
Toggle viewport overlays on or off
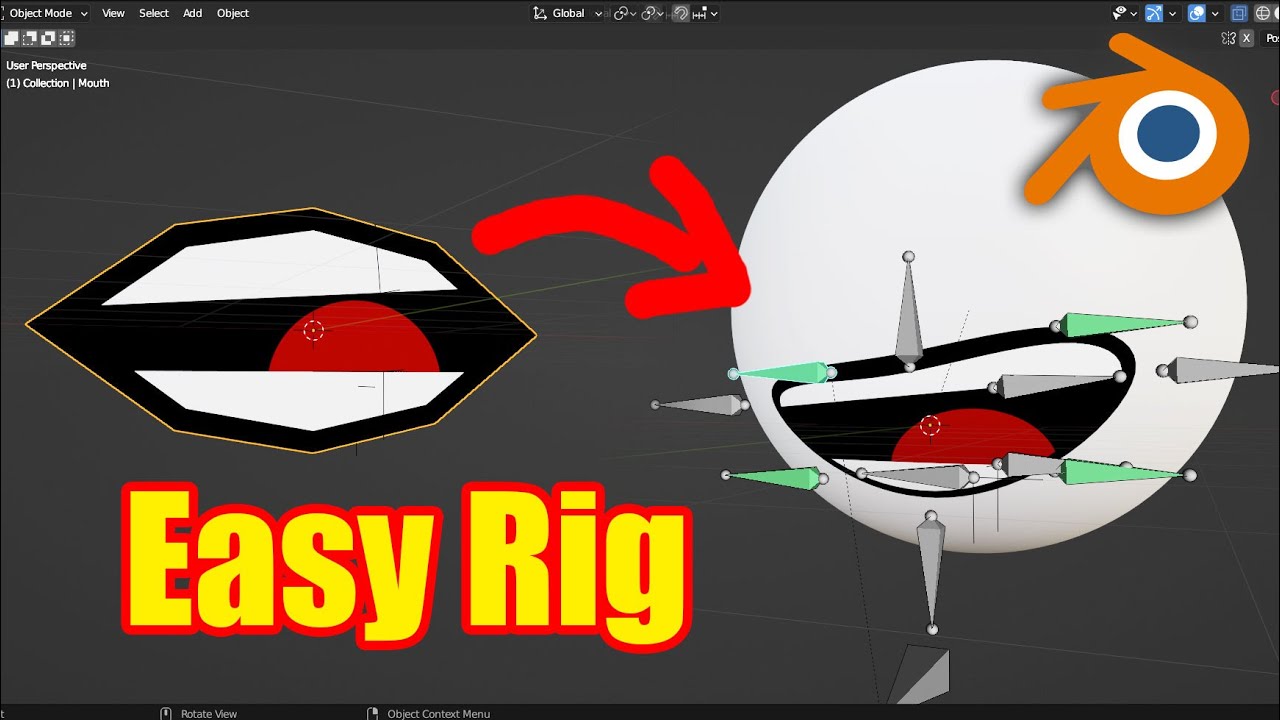click(x=1196, y=13)
